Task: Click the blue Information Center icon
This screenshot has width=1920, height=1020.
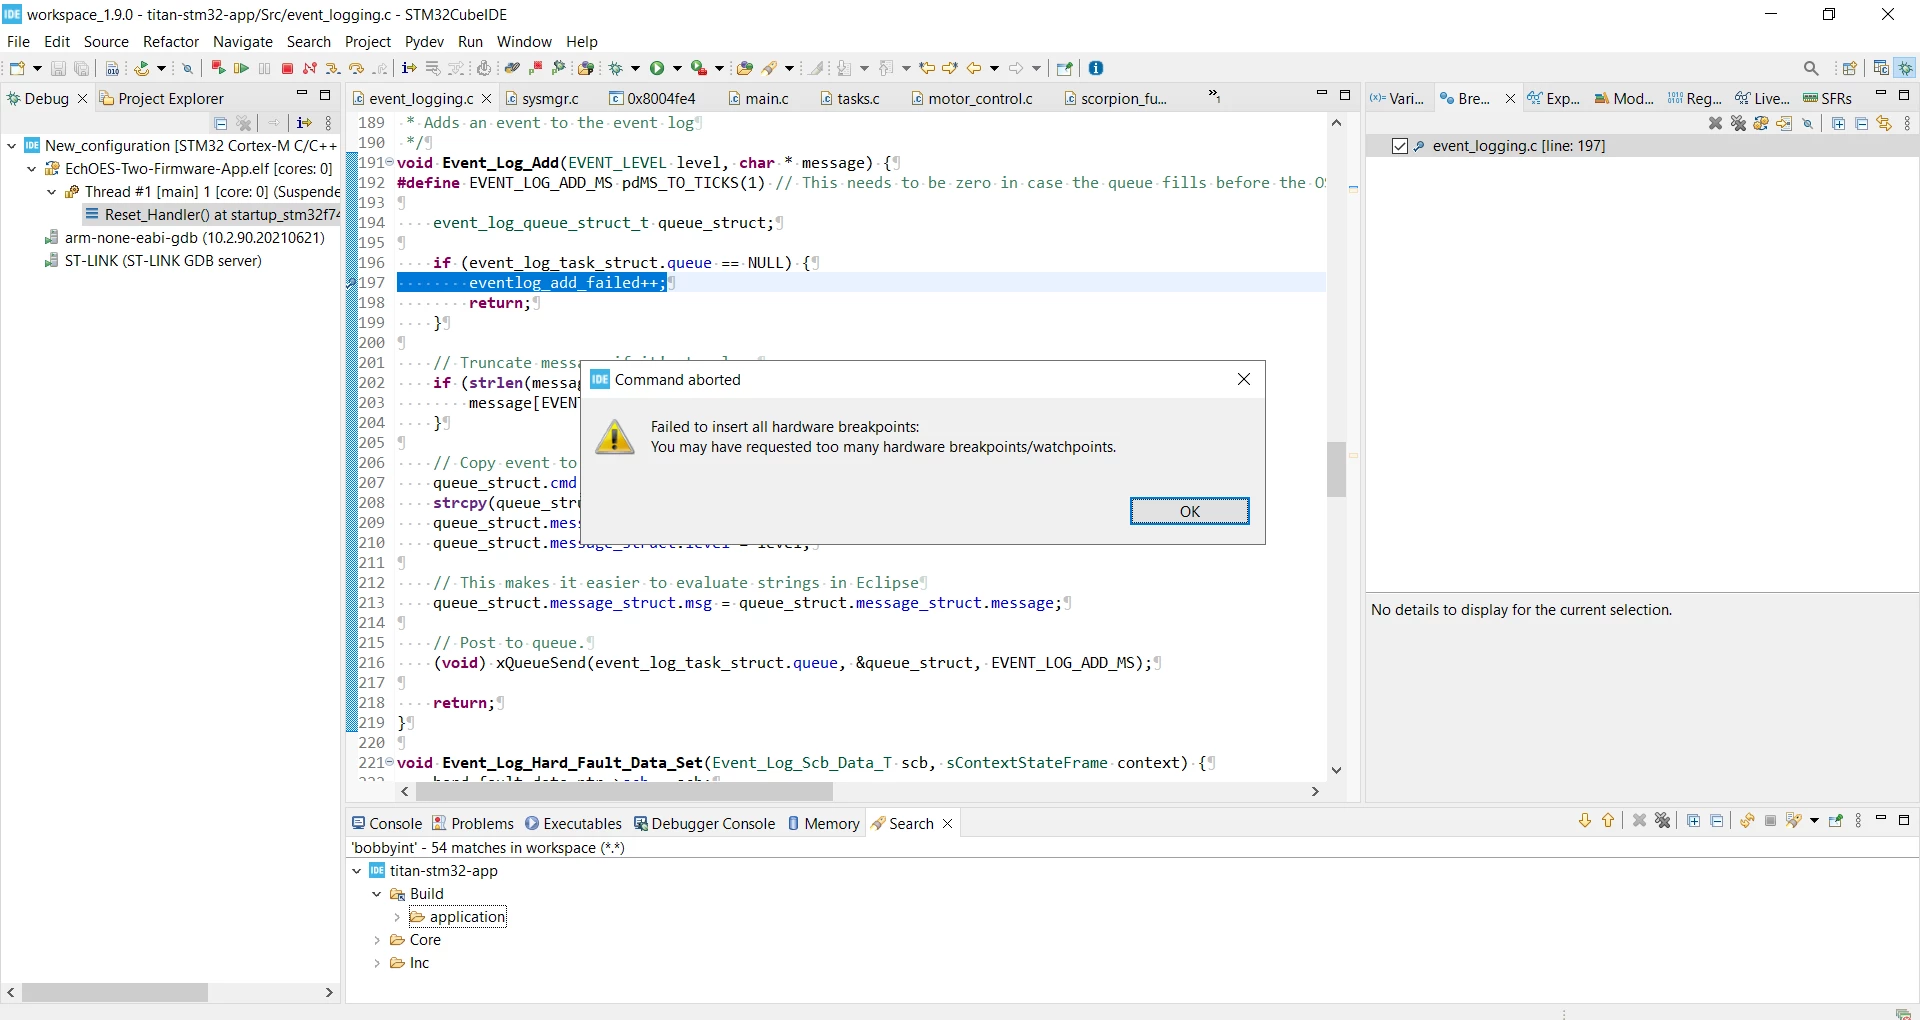Action: point(1096,68)
